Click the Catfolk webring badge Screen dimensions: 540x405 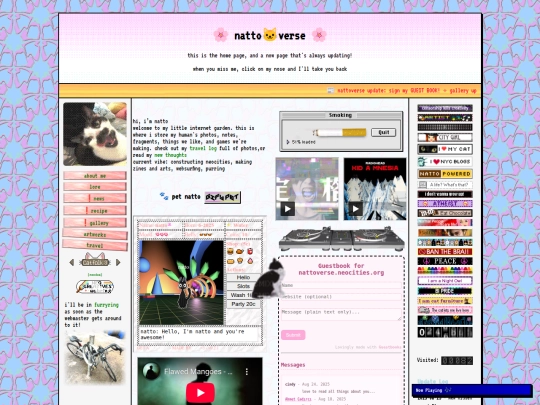(x=95, y=260)
